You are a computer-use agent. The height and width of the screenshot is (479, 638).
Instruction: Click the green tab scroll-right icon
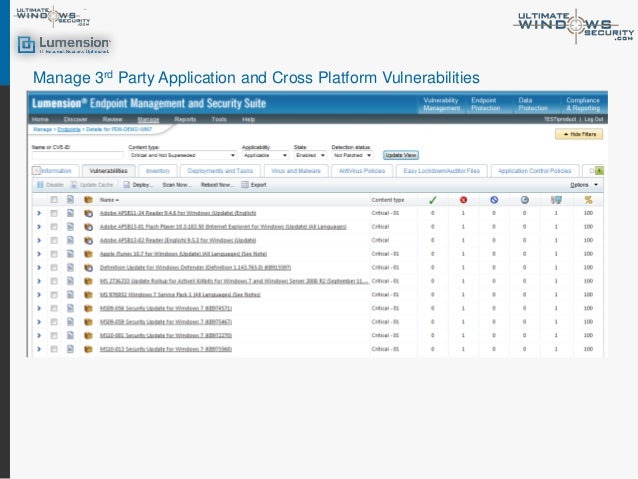coord(599,171)
